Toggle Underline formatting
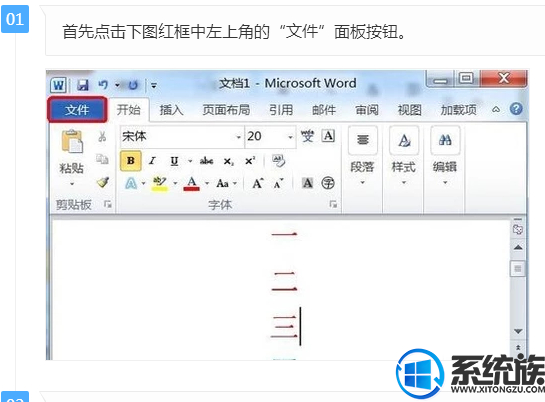 click(174, 161)
